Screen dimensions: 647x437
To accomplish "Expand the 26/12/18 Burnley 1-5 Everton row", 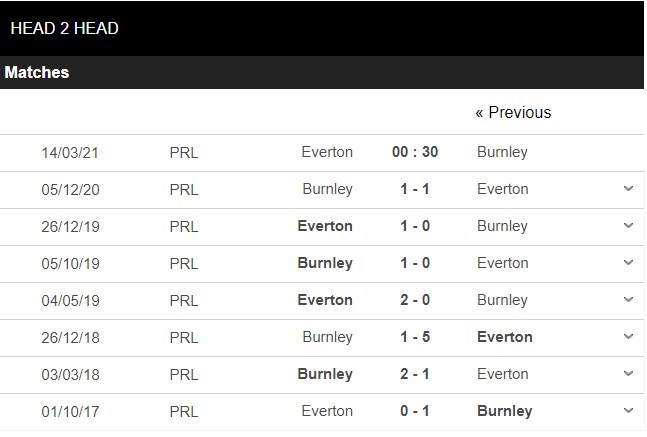I will (x=628, y=337).
